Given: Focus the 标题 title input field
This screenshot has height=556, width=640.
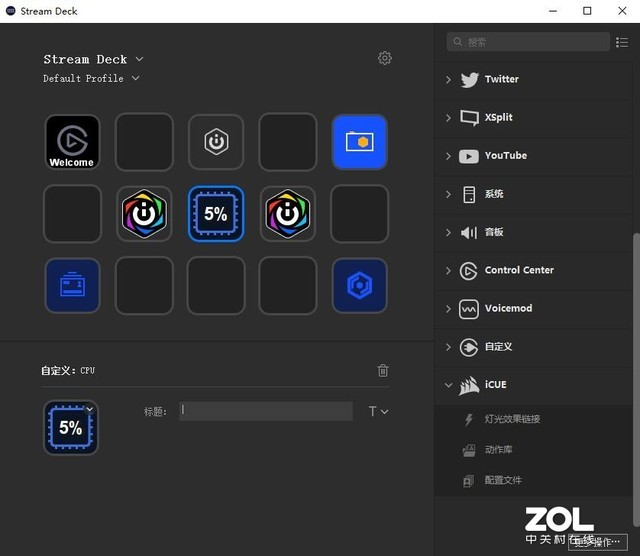Looking at the screenshot, I should (266, 411).
